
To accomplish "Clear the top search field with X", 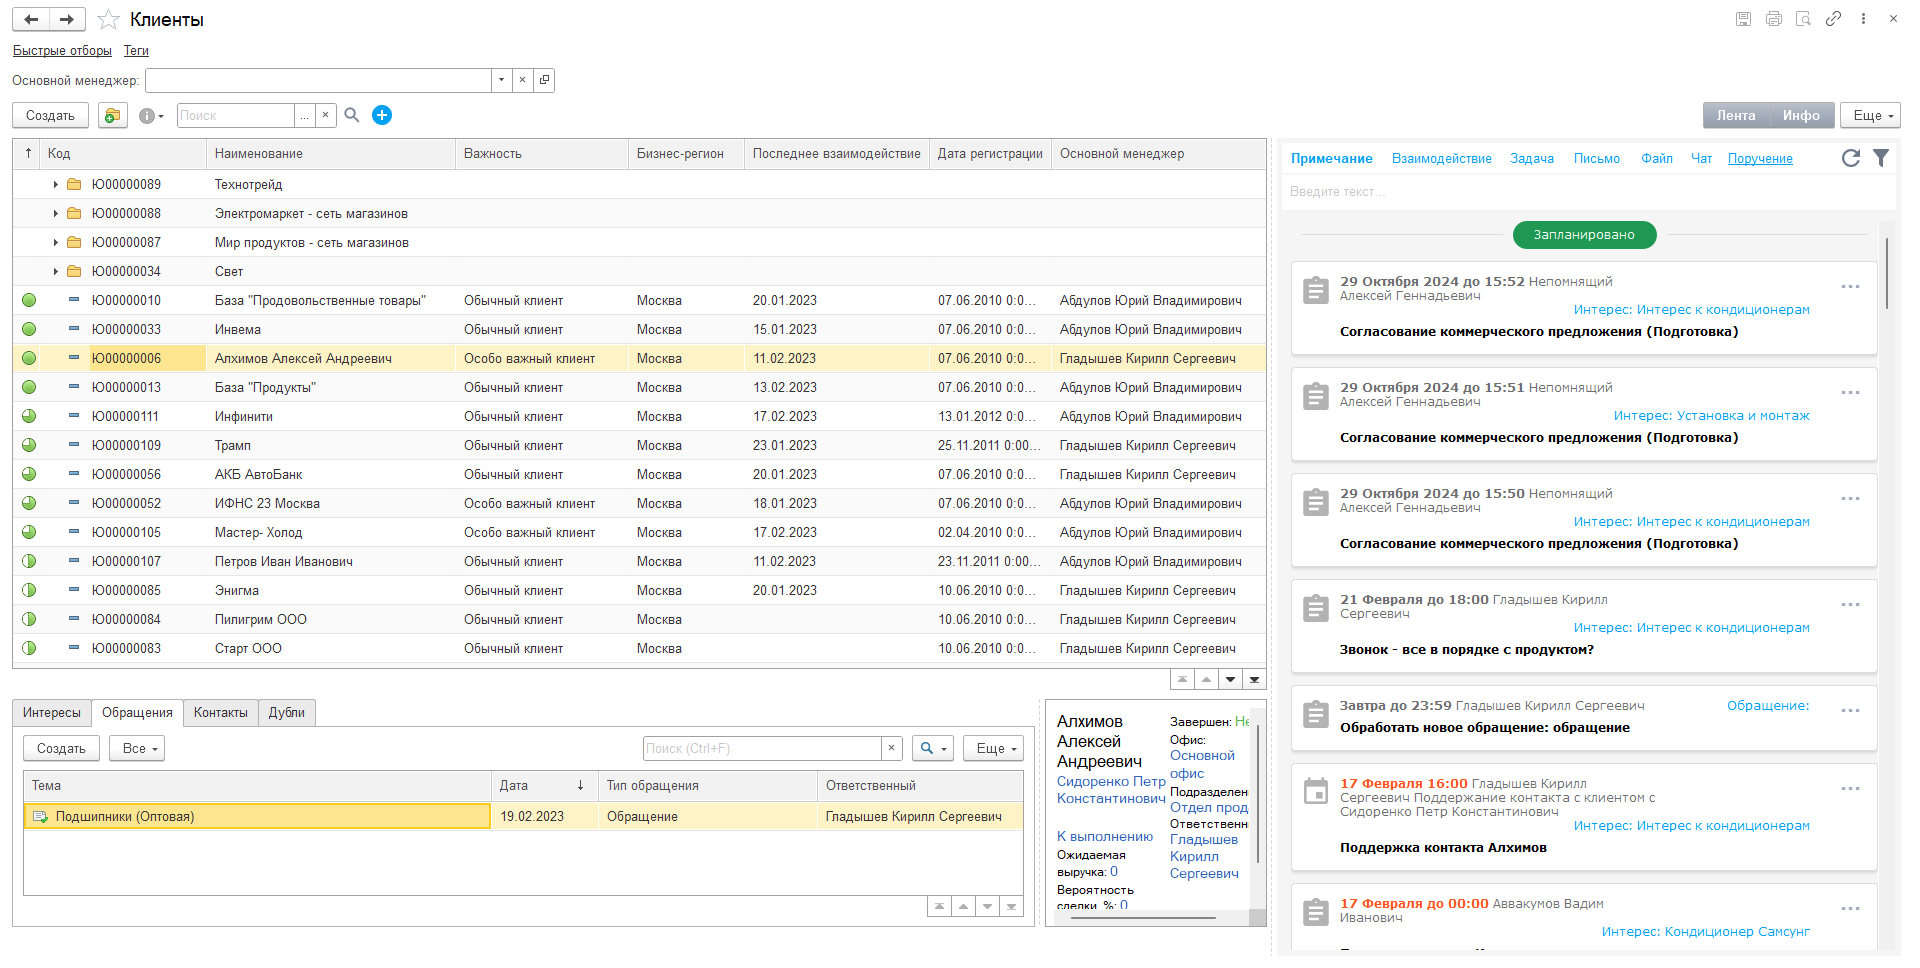I will 325,115.
